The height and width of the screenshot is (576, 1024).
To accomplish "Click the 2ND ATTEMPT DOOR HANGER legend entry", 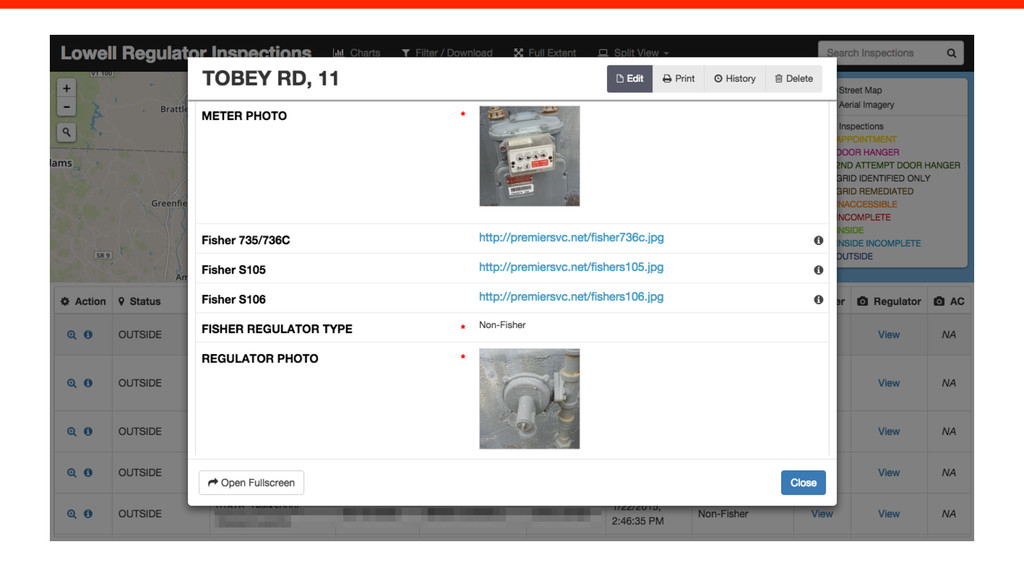I will click(899, 165).
